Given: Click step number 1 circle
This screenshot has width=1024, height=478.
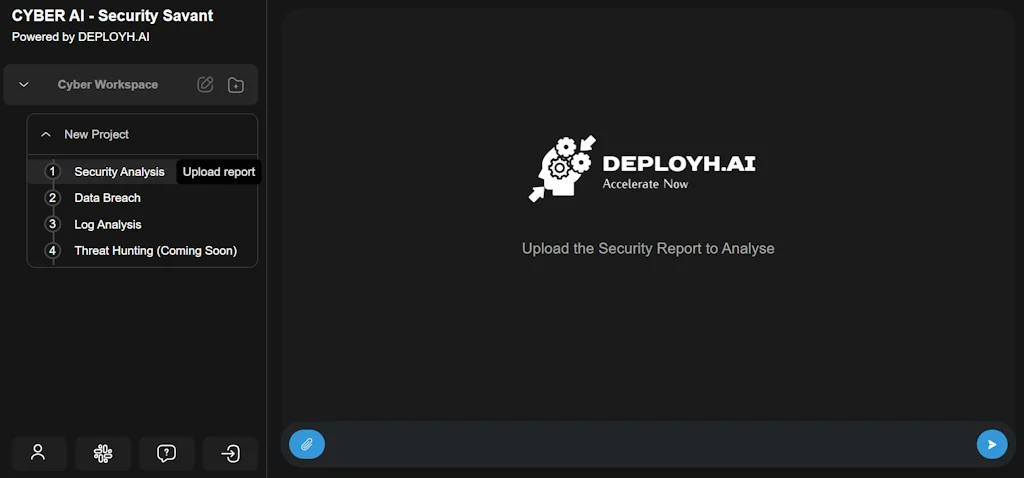Looking at the screenshot, I should (53, 172).
